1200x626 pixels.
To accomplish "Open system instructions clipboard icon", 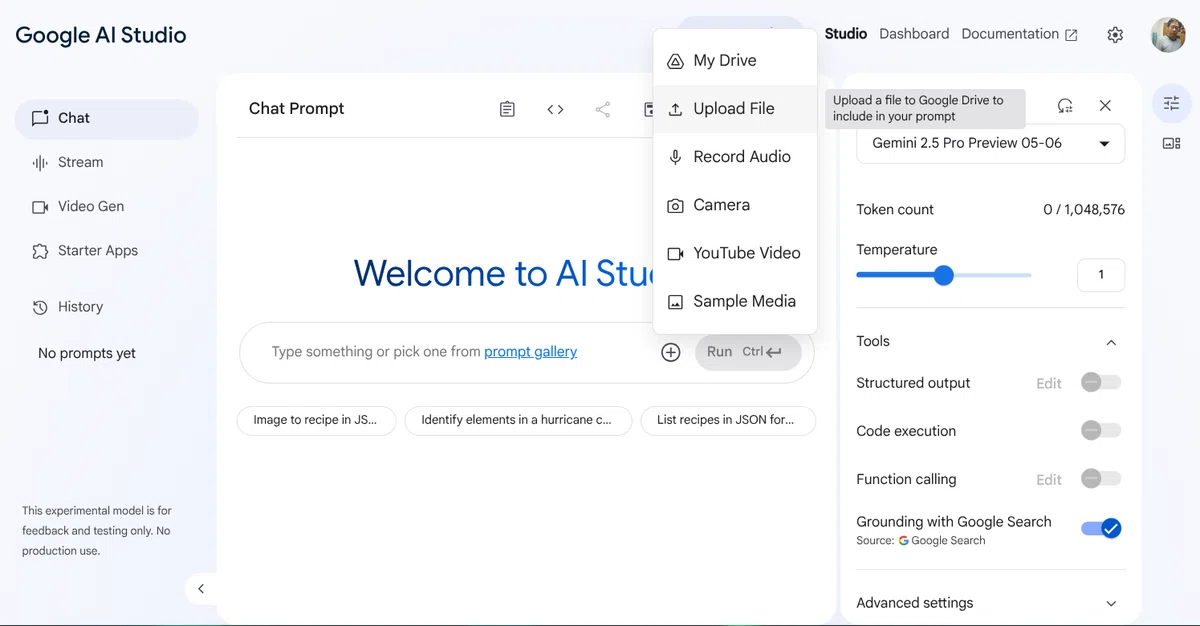I will 507,109.
